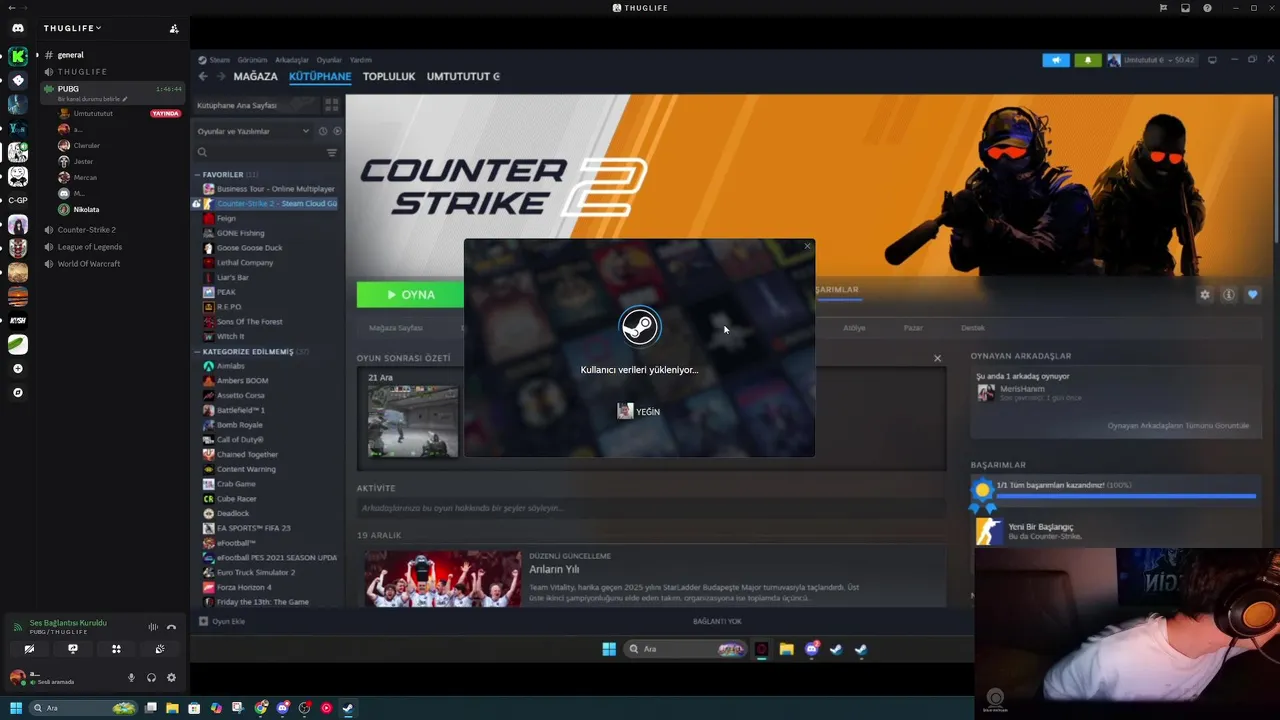Switch Steam to Big Picture mode icon

(1212, 60)
